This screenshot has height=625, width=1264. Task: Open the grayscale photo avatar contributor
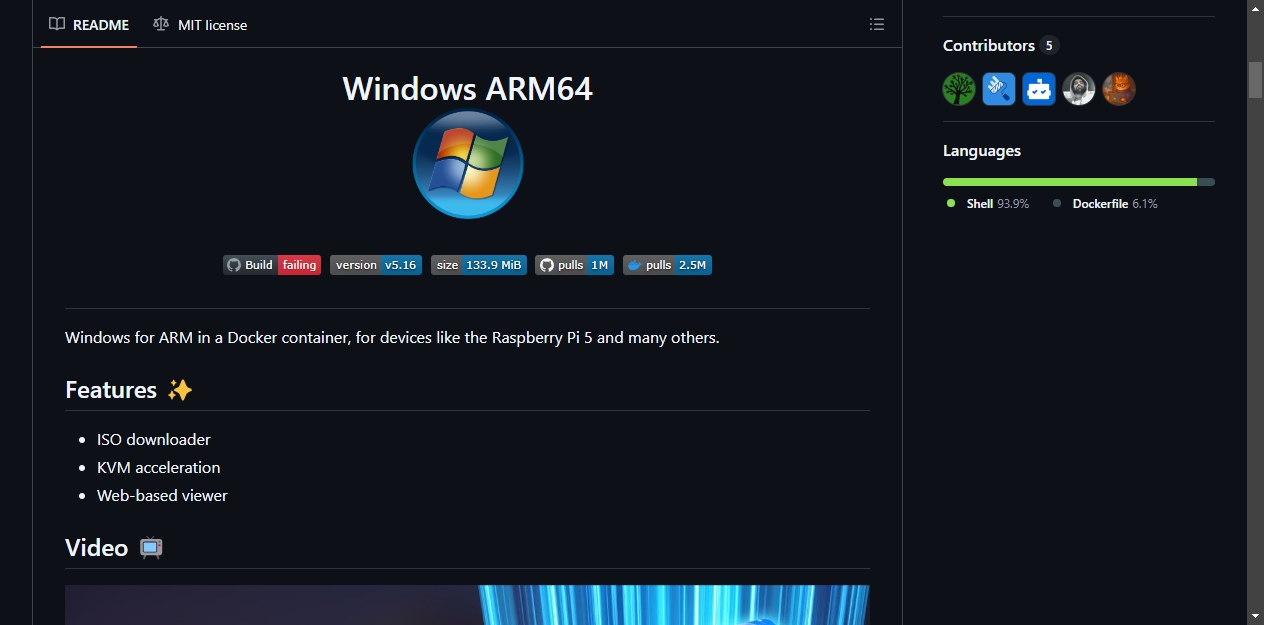click(1079, 89)
